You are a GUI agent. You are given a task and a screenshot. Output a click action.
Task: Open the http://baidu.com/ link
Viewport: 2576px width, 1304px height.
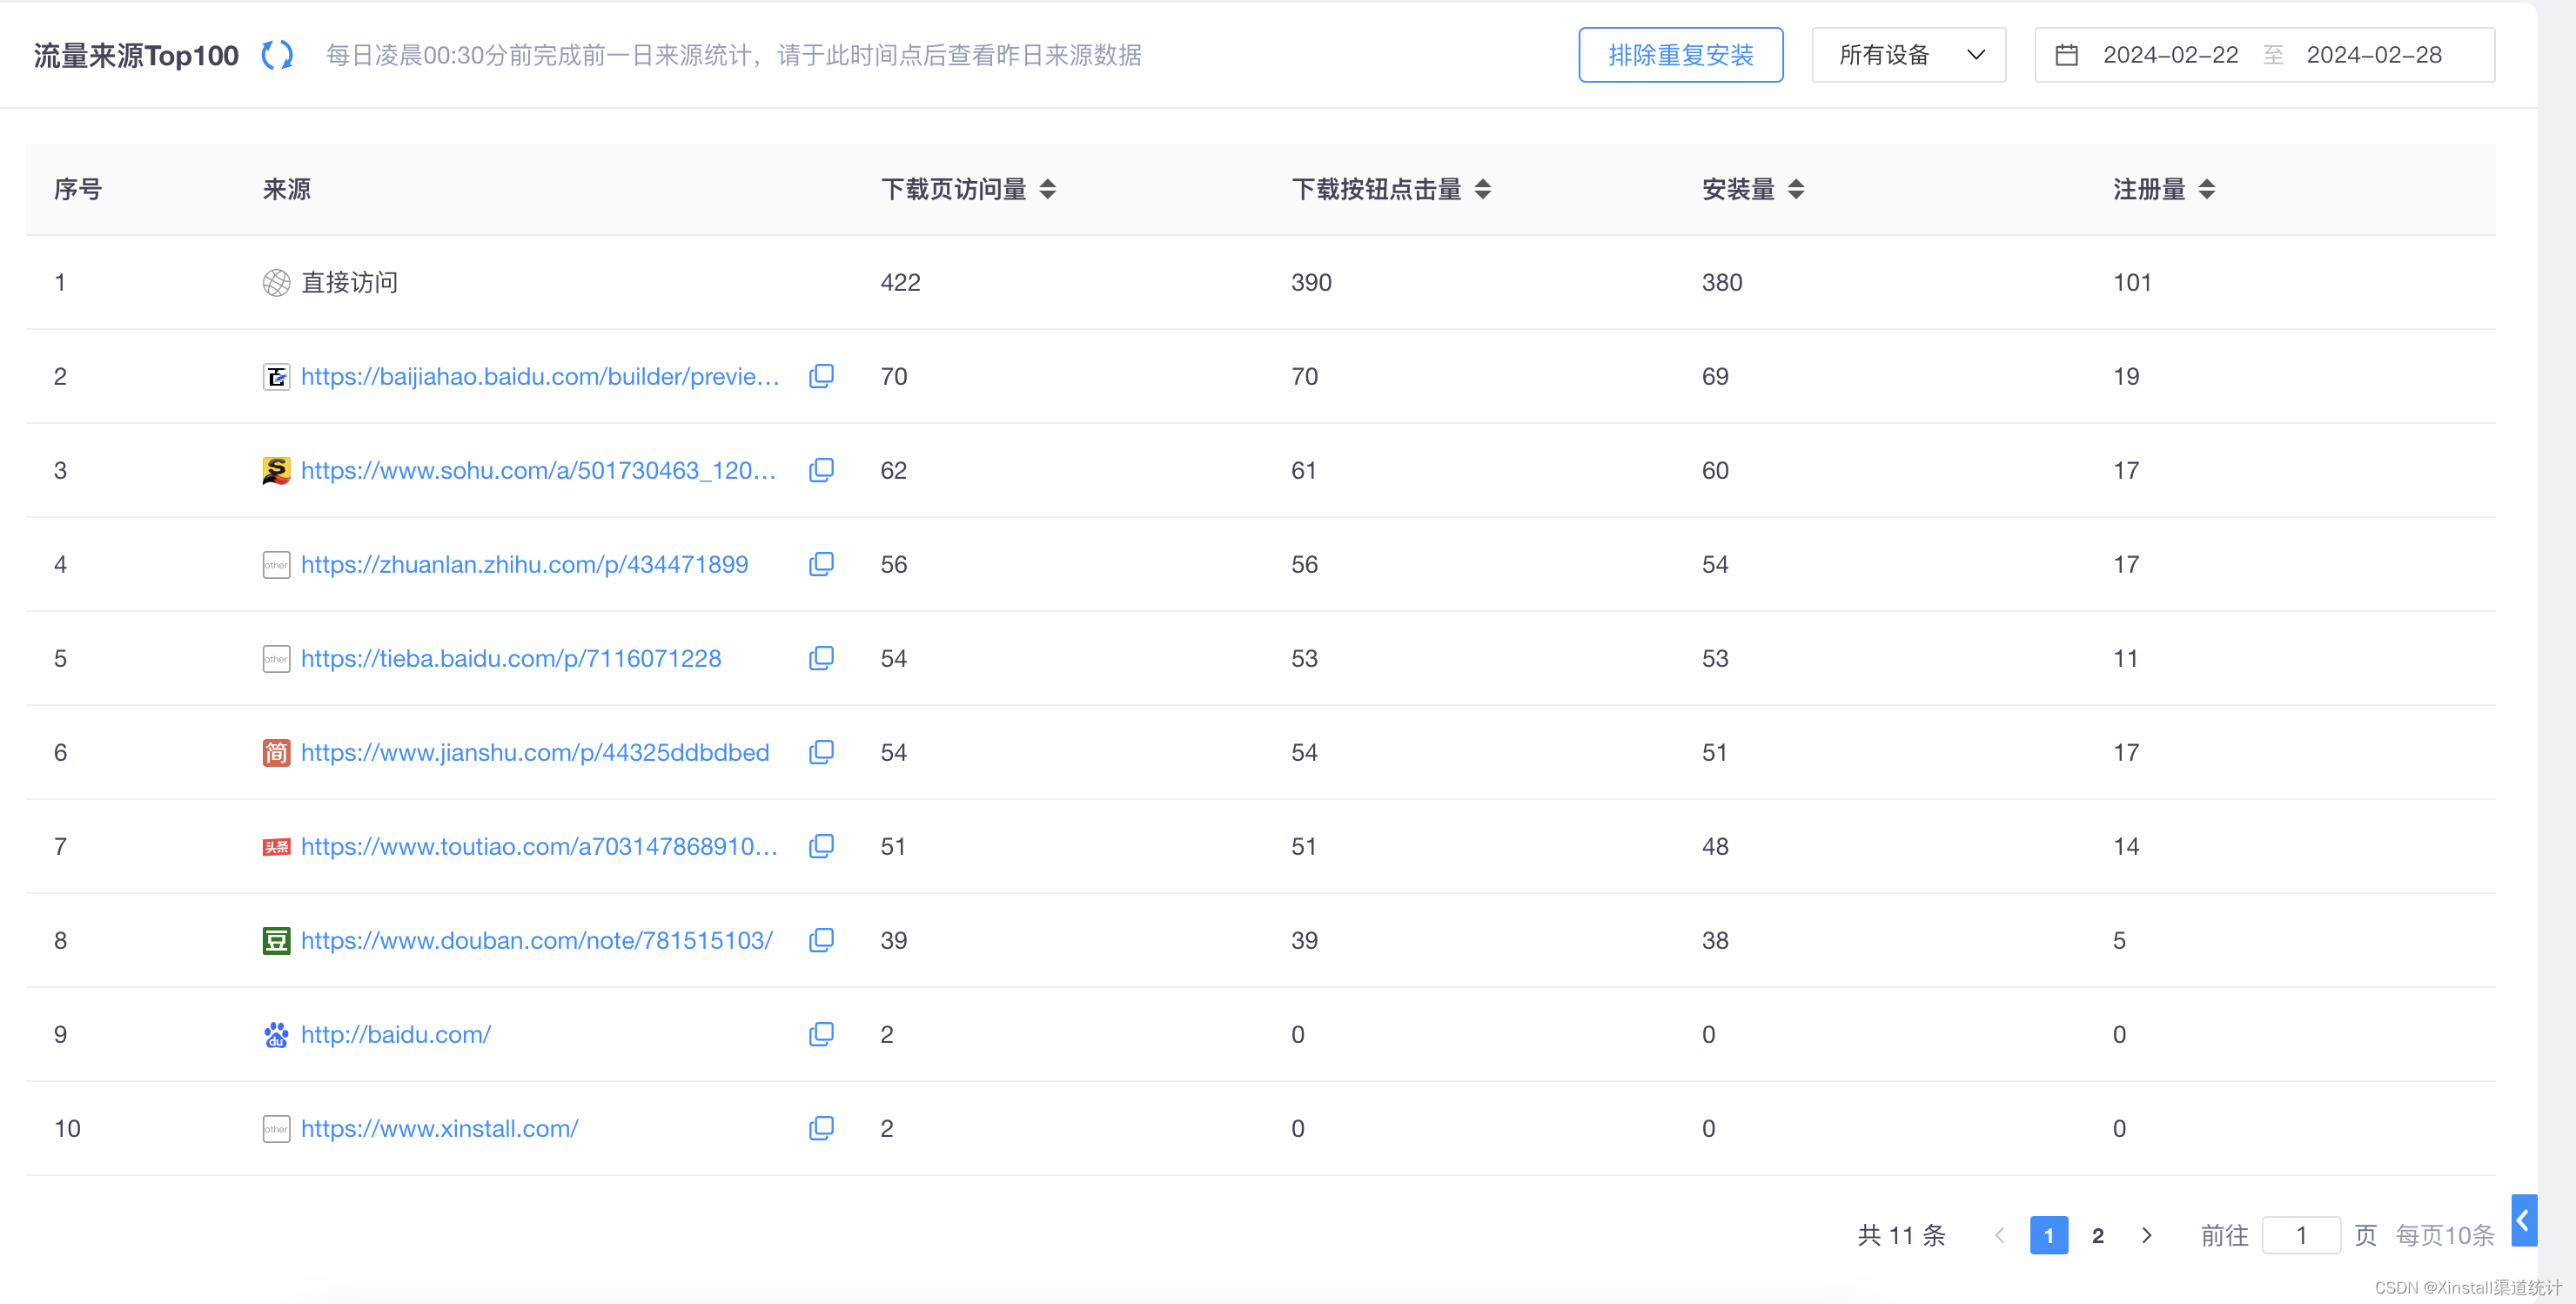tap(396, 1034)
